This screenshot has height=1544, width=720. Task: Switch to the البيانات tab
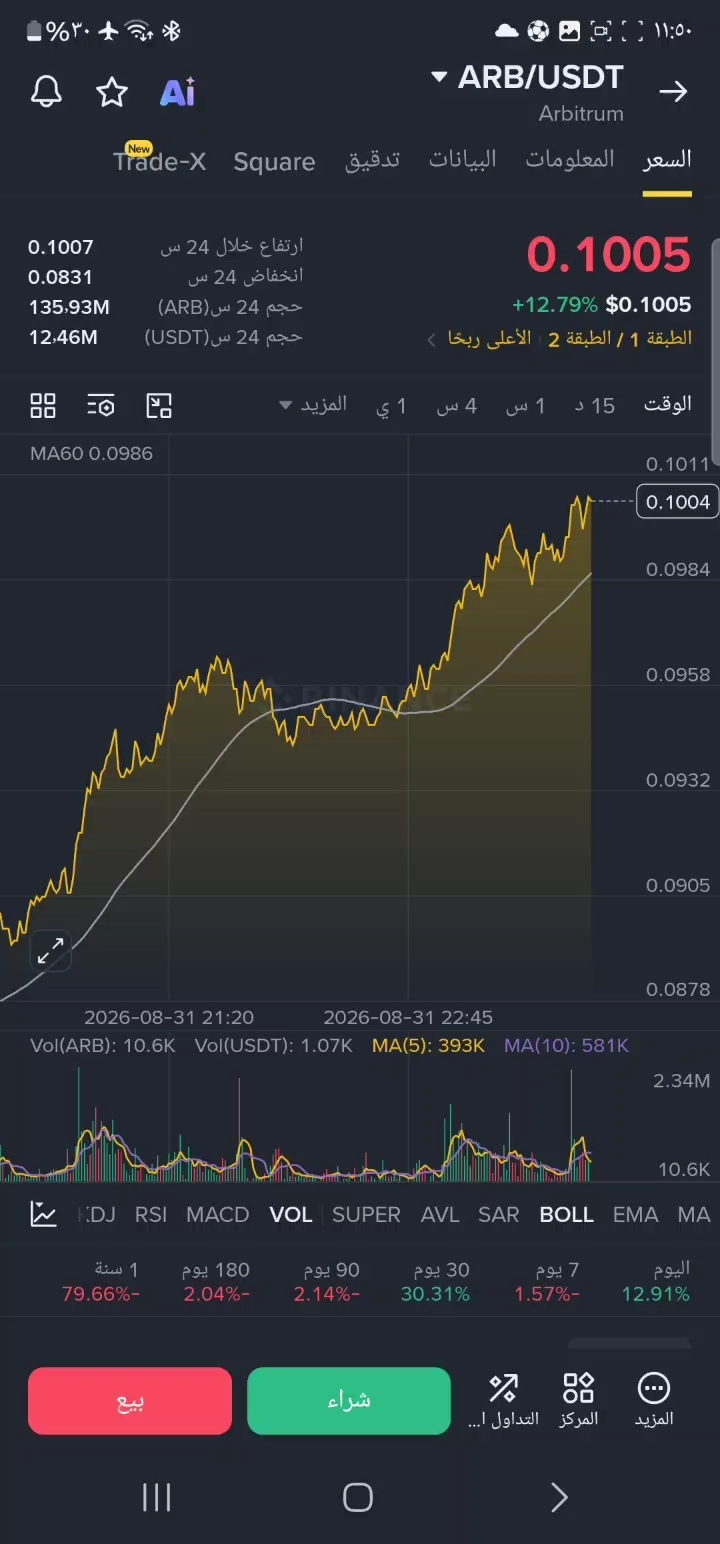click(463, 160)
